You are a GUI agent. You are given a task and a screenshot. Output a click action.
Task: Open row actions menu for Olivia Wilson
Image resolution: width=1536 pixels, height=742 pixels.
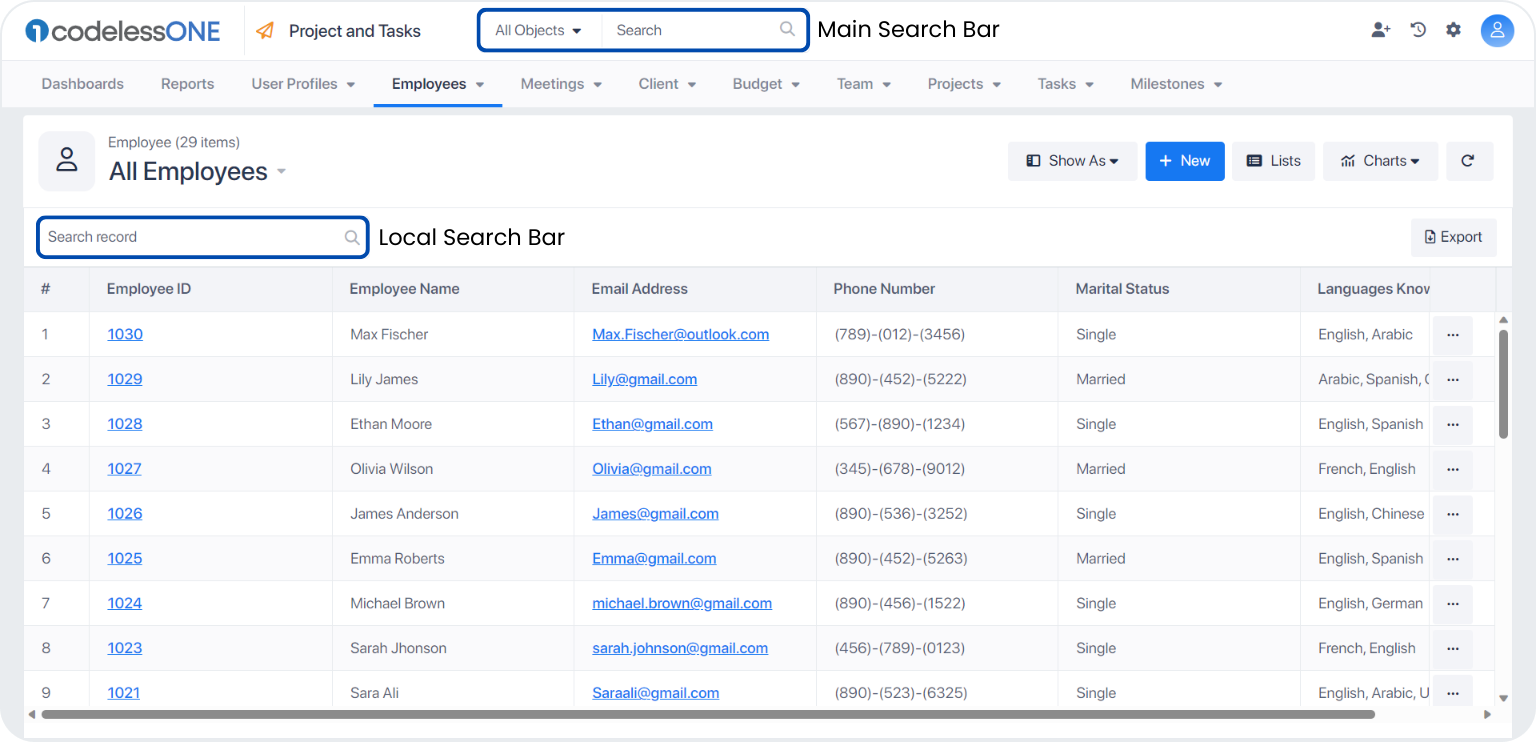click(x=1453, y=469)
